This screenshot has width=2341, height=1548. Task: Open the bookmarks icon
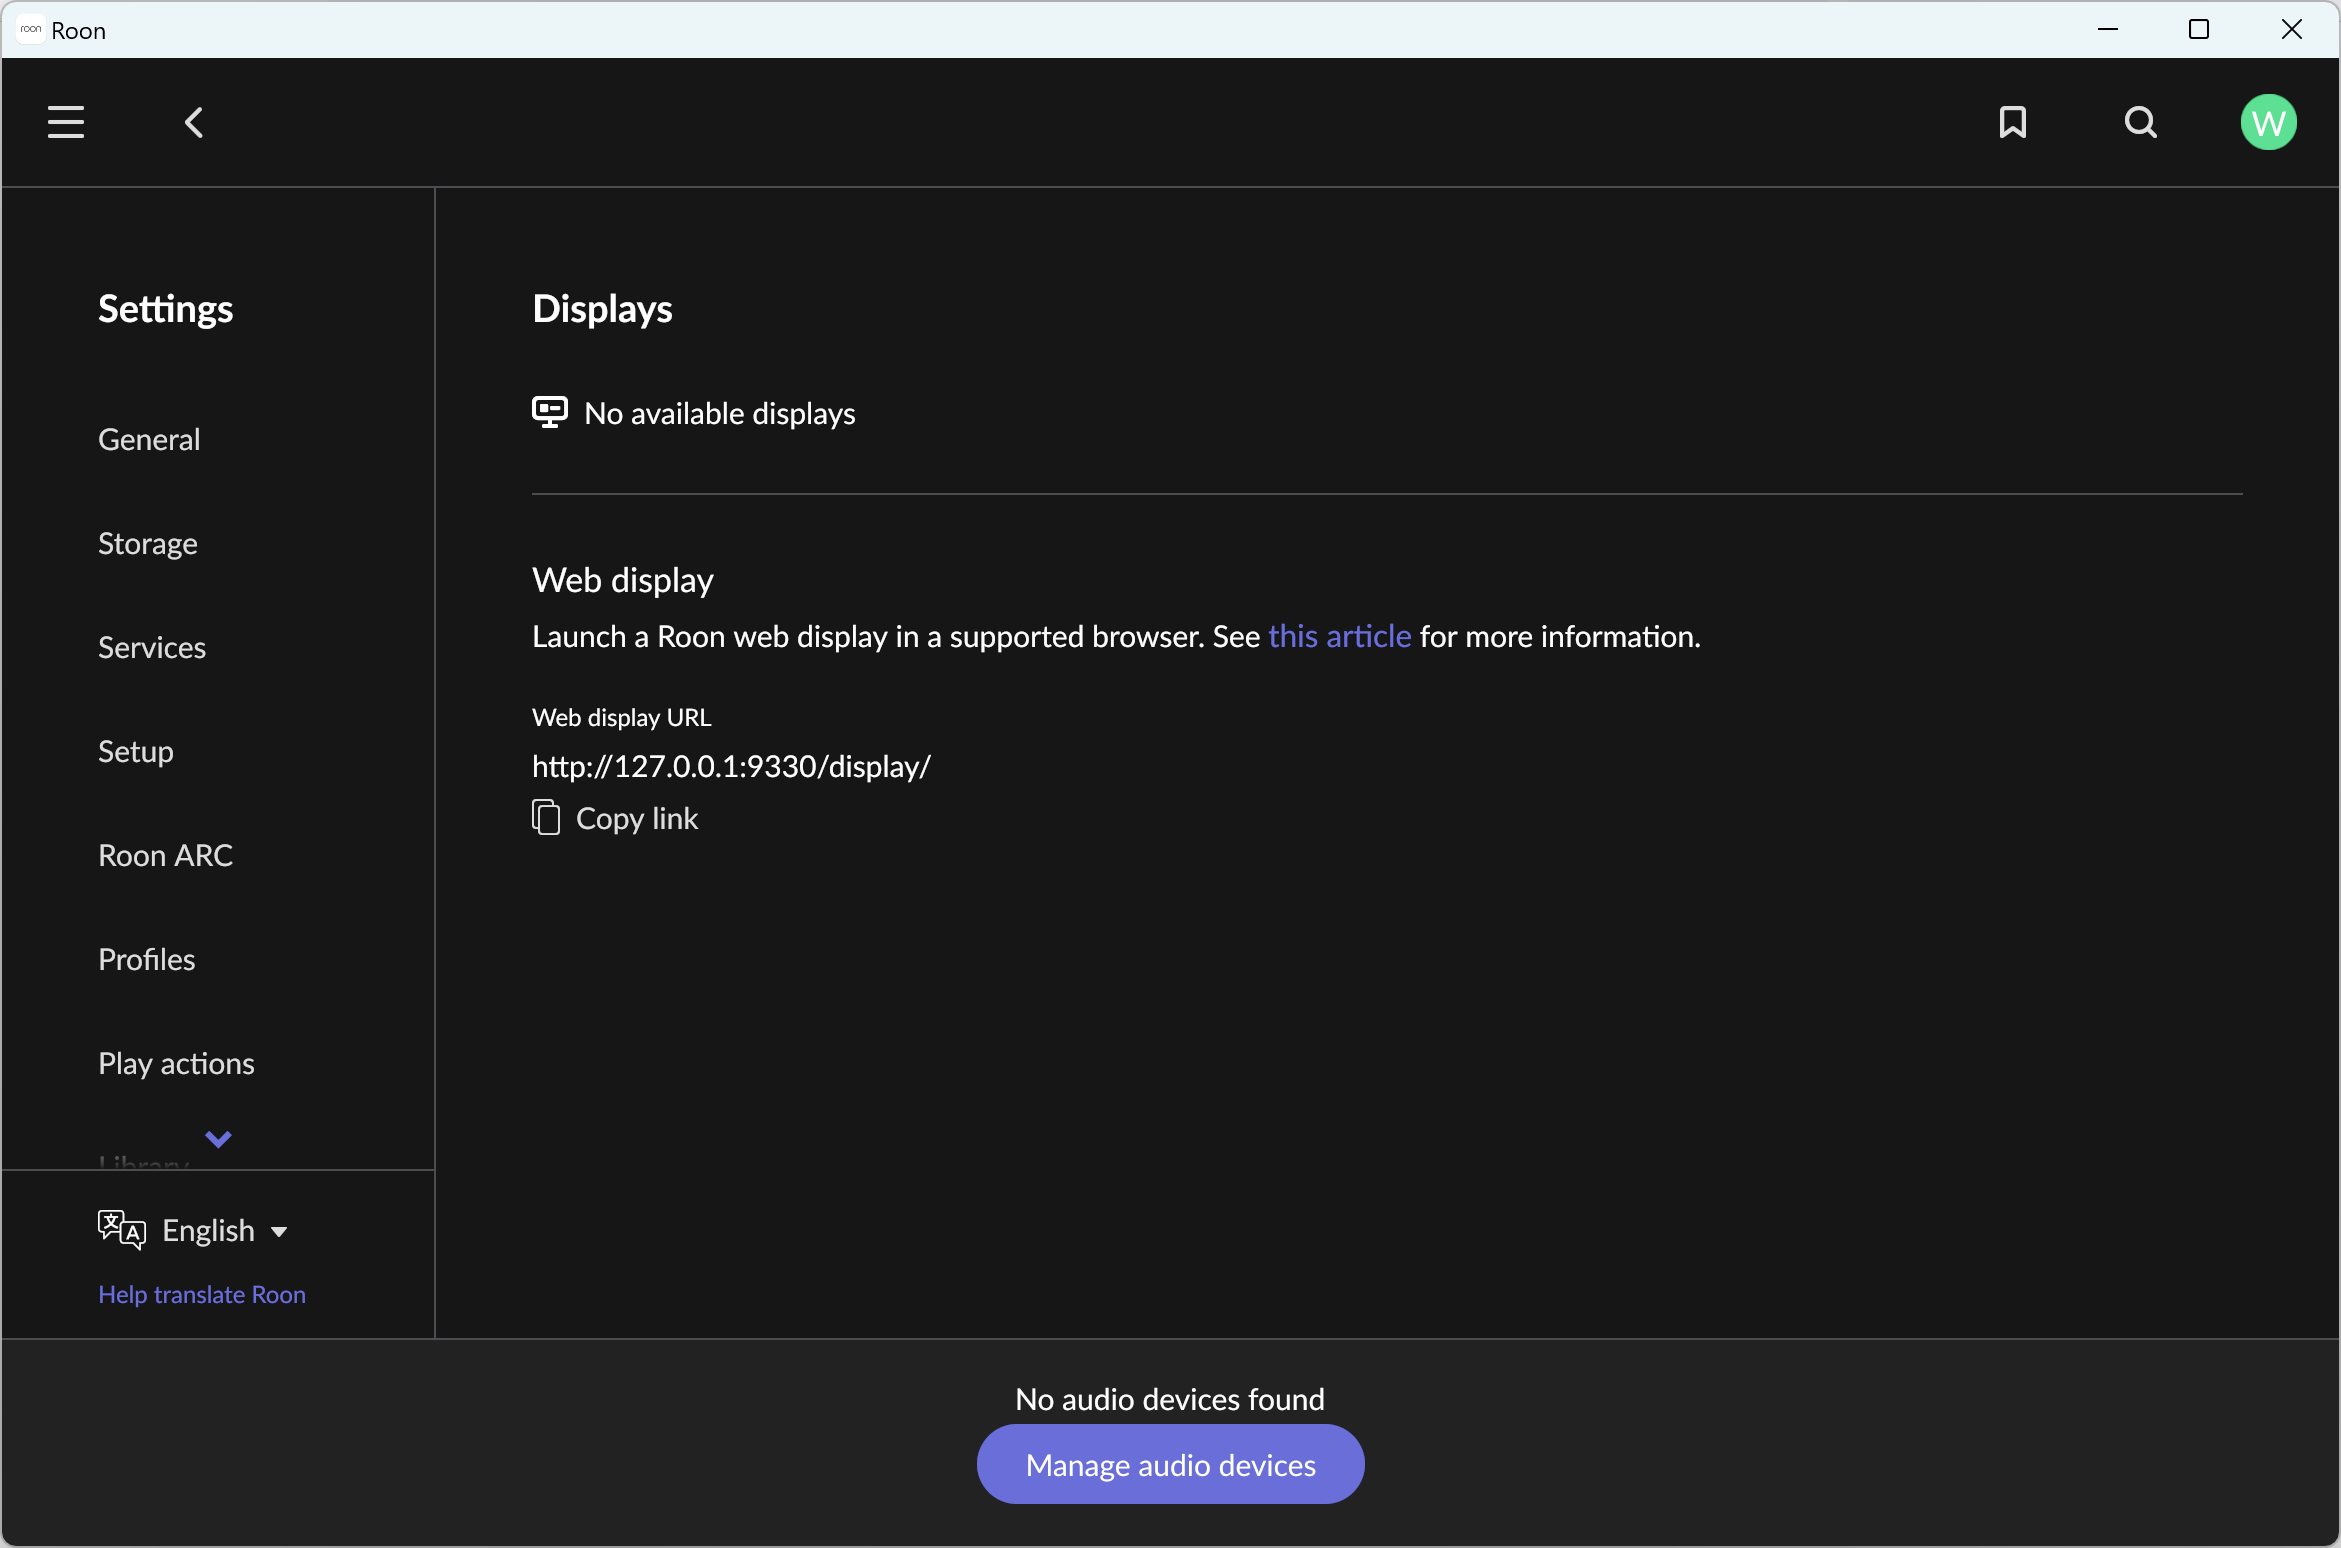[x=2012, y=122]
